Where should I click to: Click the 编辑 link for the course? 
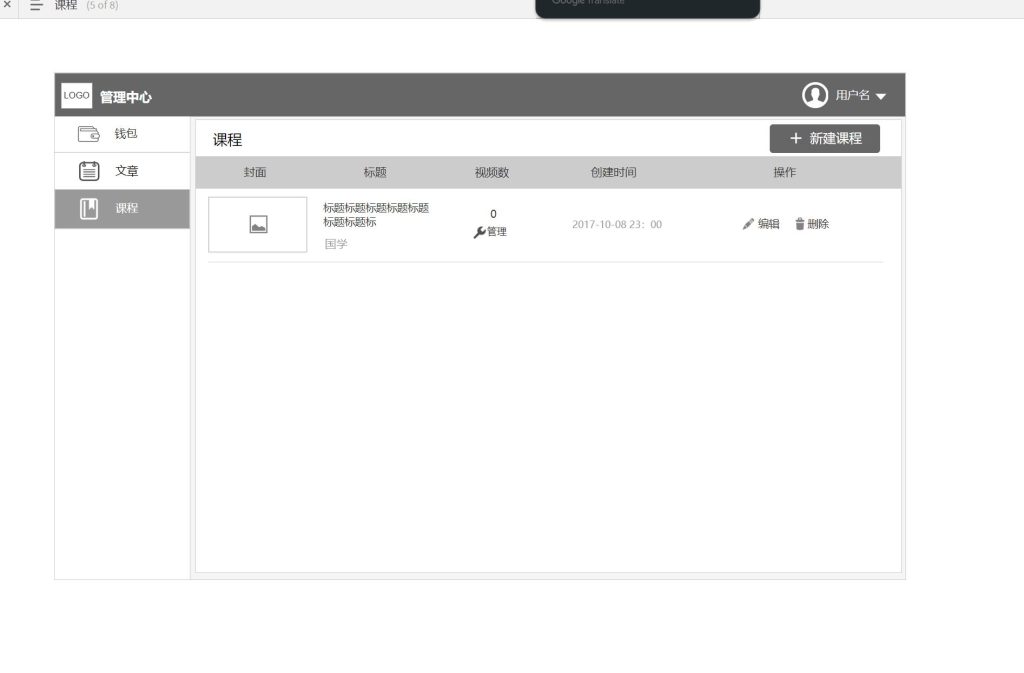pos(768,224)
